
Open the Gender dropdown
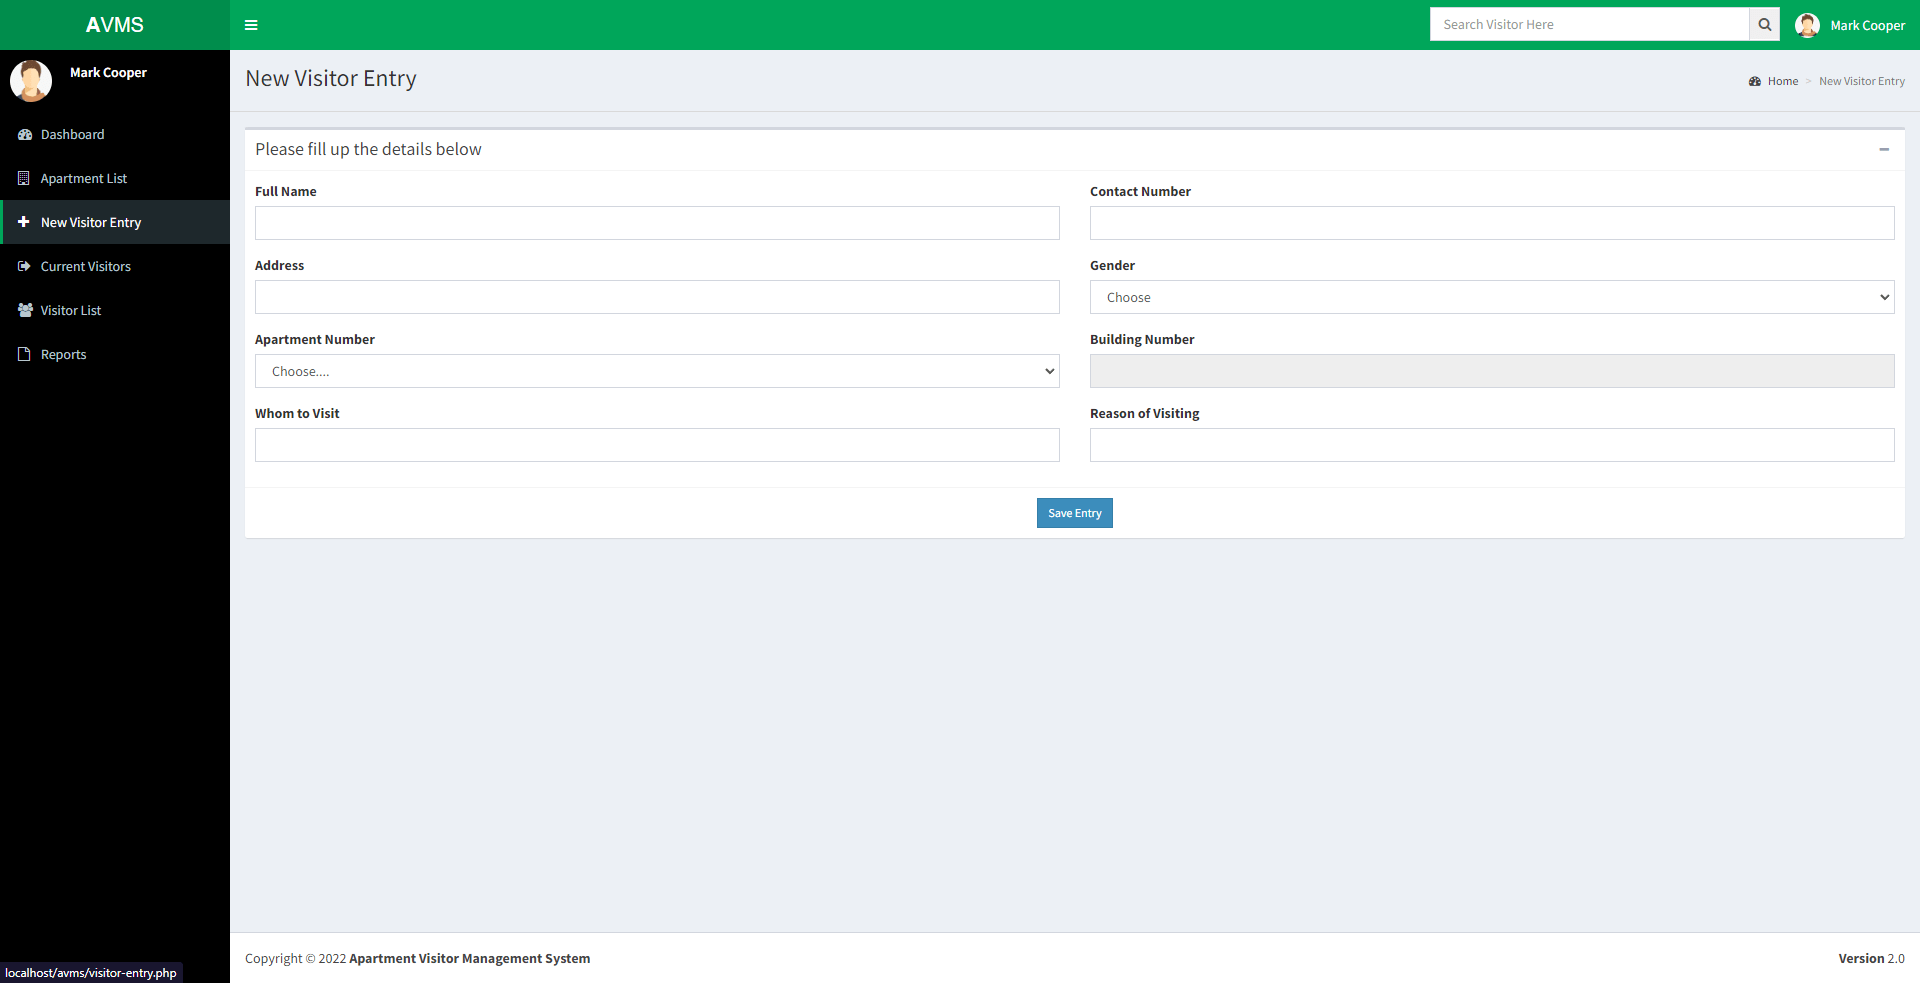point(1491,297)
